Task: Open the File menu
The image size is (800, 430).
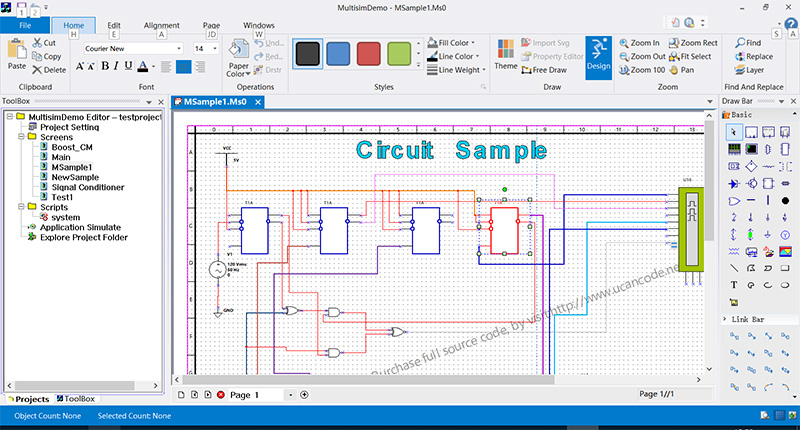Action: (x=25, y=25)
